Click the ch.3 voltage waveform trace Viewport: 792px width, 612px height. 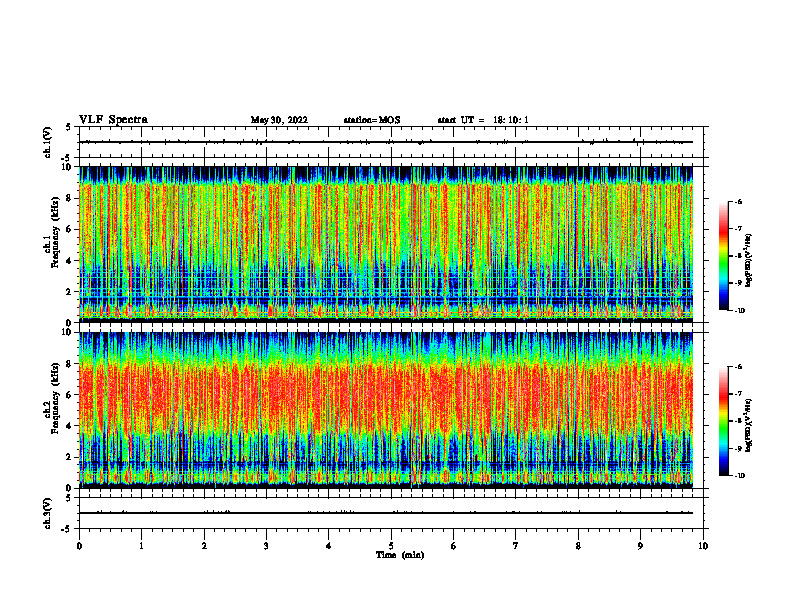click(386, 513)
